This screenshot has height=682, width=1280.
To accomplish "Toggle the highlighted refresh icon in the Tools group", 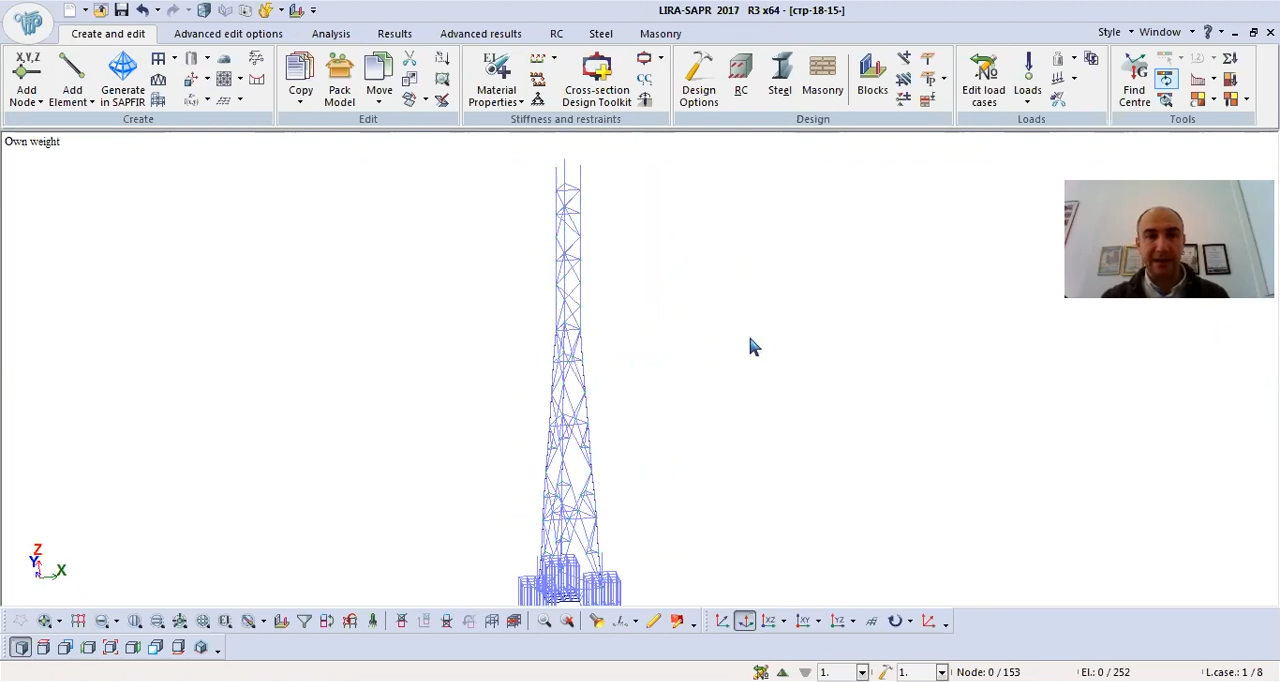I will 1166,79.
